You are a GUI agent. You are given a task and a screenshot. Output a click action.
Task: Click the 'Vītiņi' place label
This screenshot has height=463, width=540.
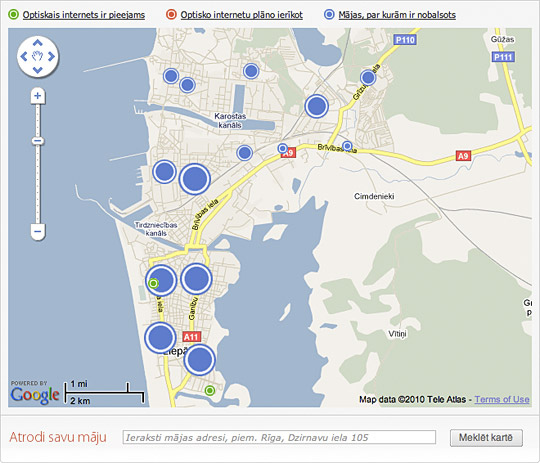(x=397, y=334)
